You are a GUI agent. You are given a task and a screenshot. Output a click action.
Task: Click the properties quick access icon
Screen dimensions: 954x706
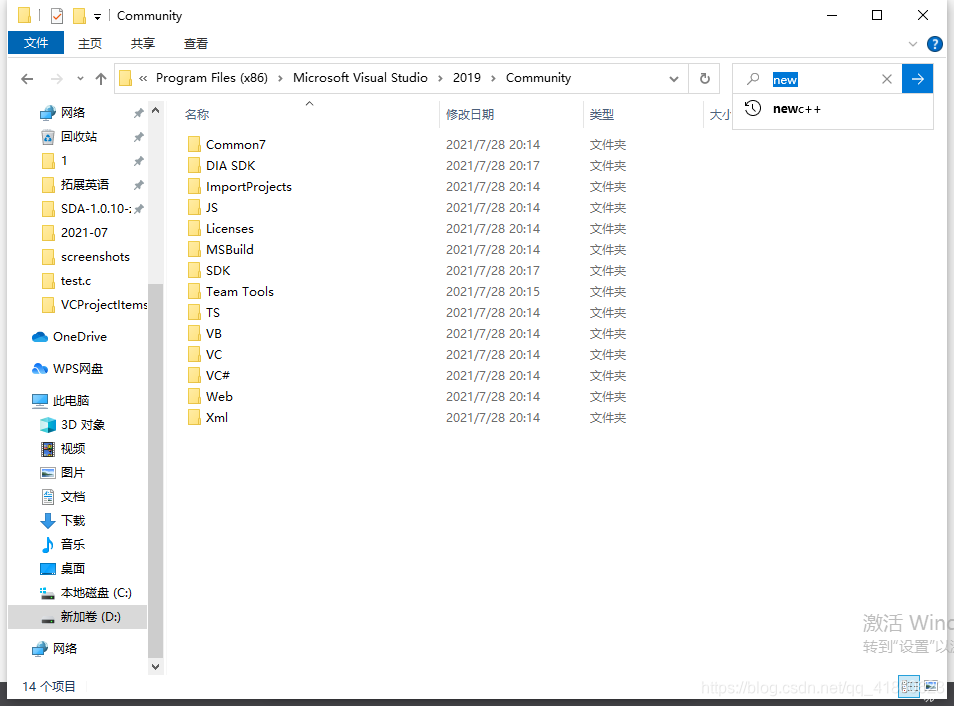pos(57,15)
